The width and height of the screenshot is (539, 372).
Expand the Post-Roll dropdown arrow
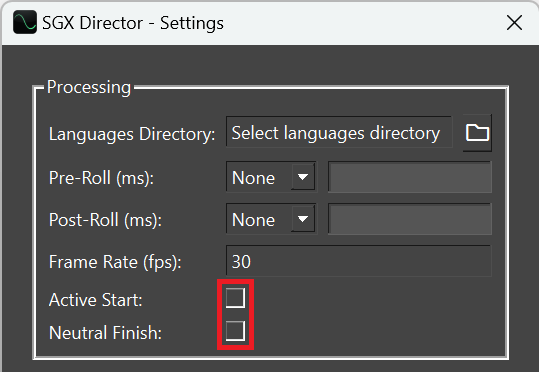click(x=303, y=219)
